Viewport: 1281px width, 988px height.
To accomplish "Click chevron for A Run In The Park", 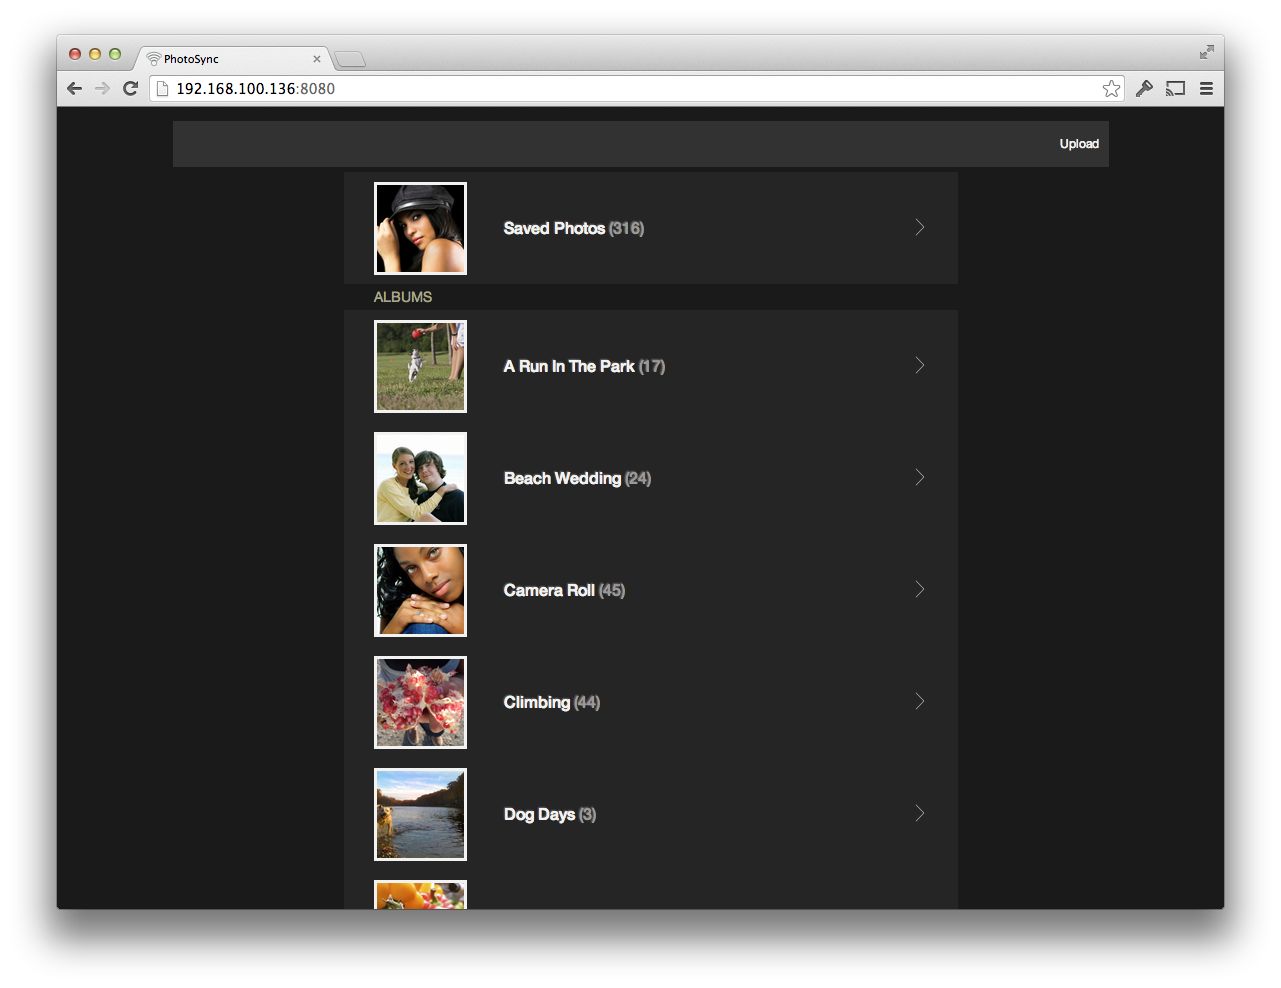I will pyautogui.click(x=920, y=366).
